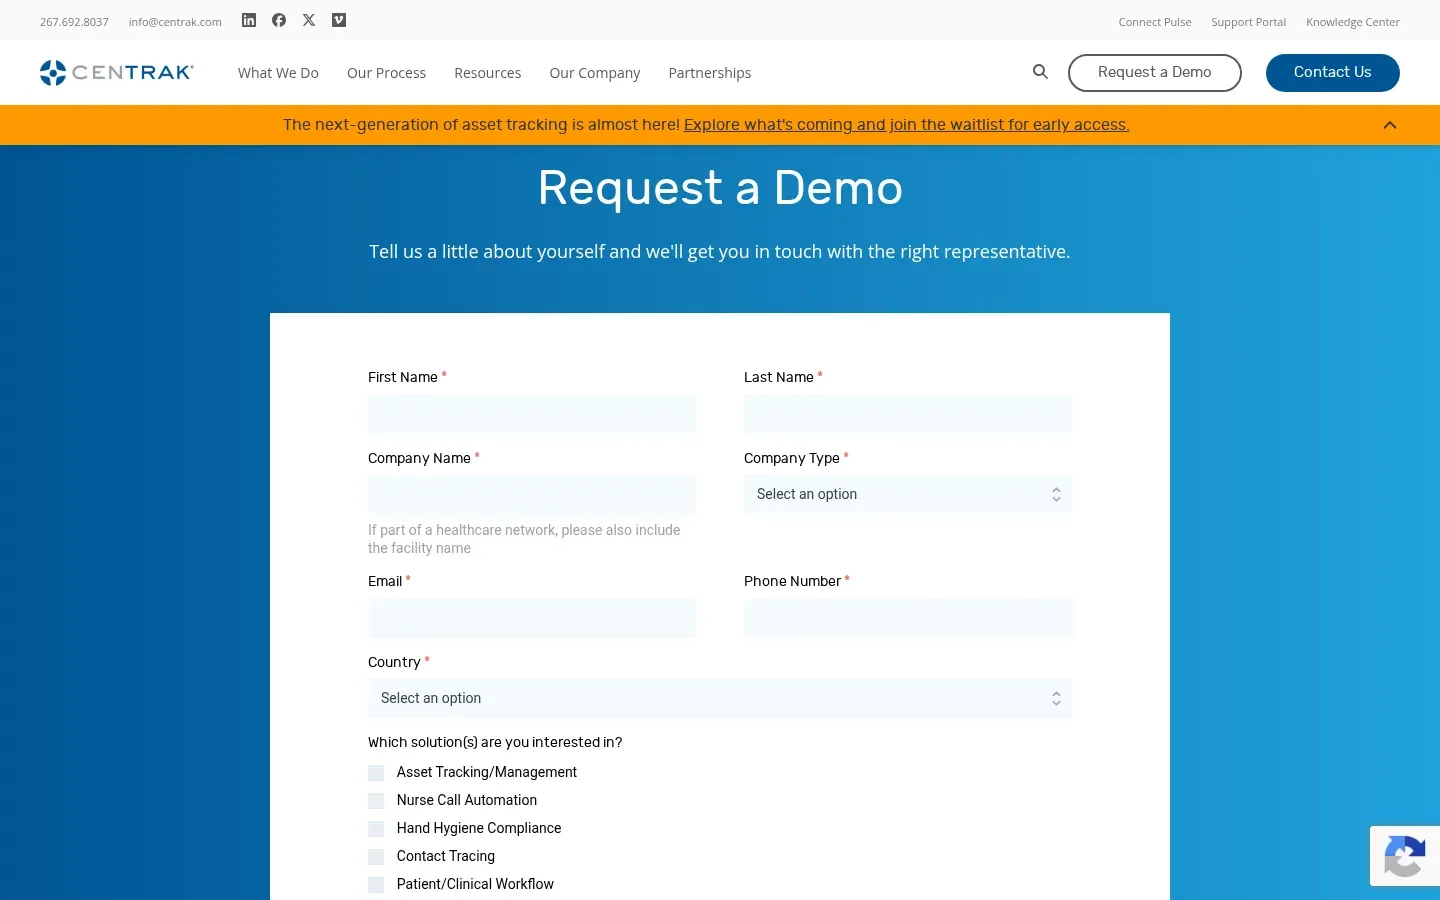The image size is (1440, 900).
Task: Focus the Email field
Action: (x=532, y=618)
